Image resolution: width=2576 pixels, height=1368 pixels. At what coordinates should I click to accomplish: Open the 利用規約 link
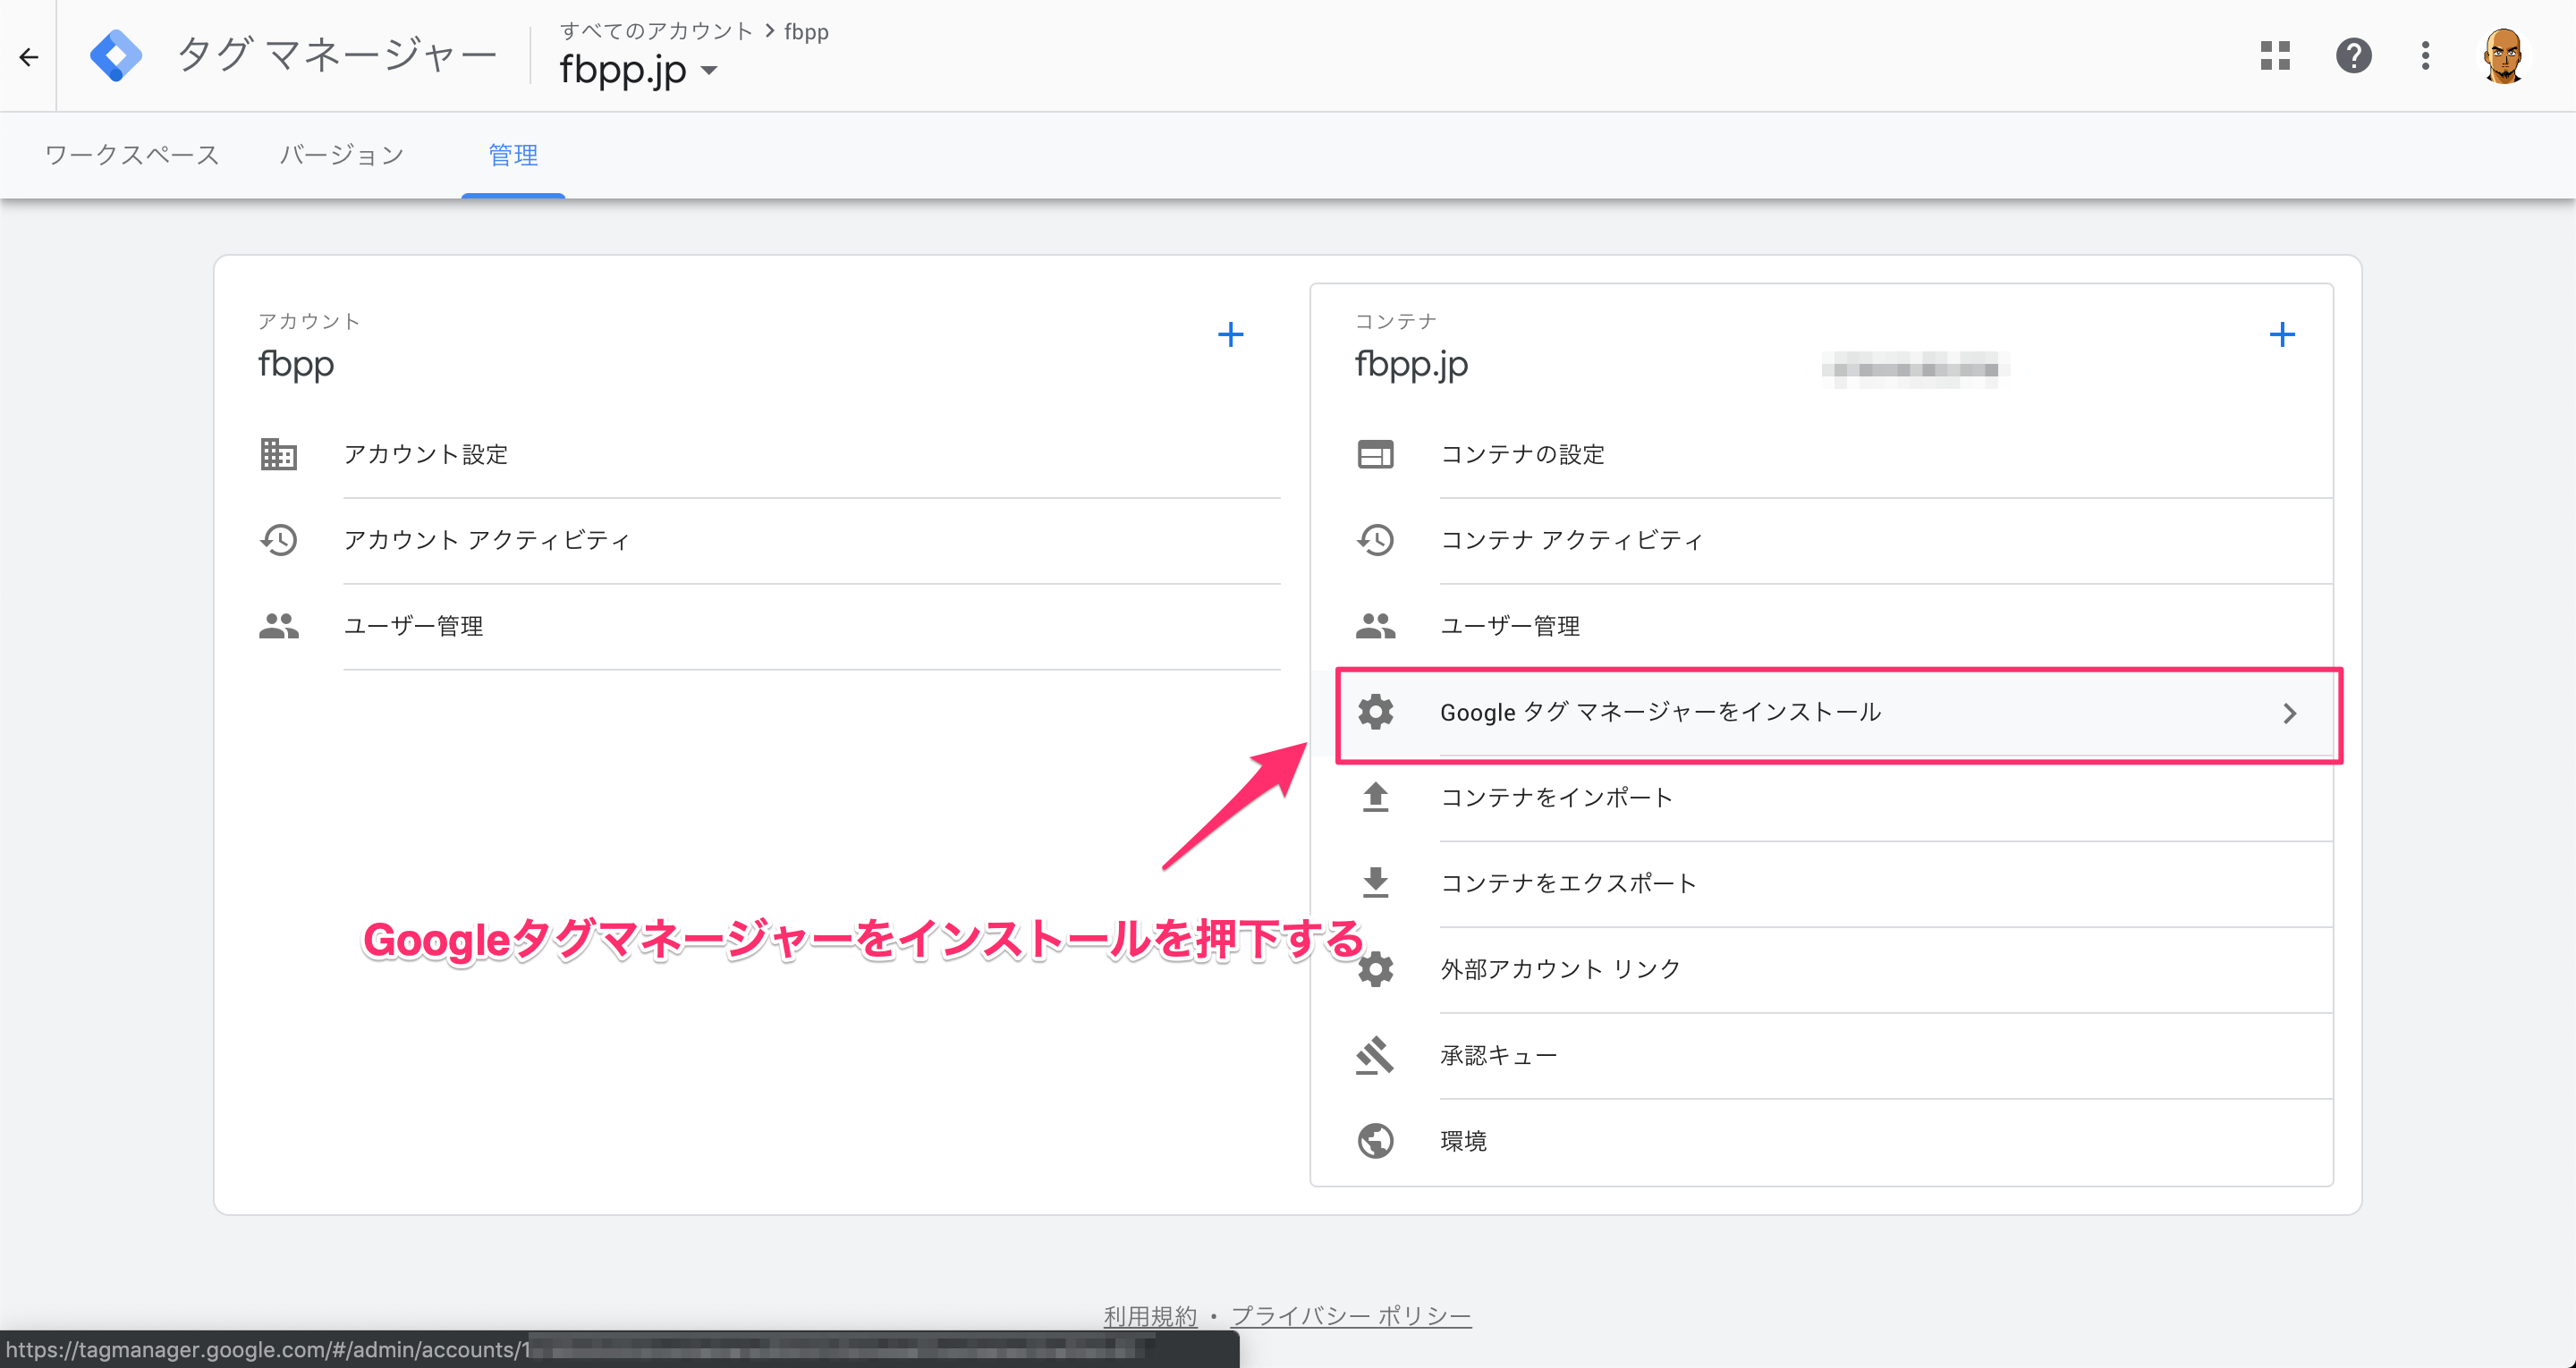tap(1150, 1316)
